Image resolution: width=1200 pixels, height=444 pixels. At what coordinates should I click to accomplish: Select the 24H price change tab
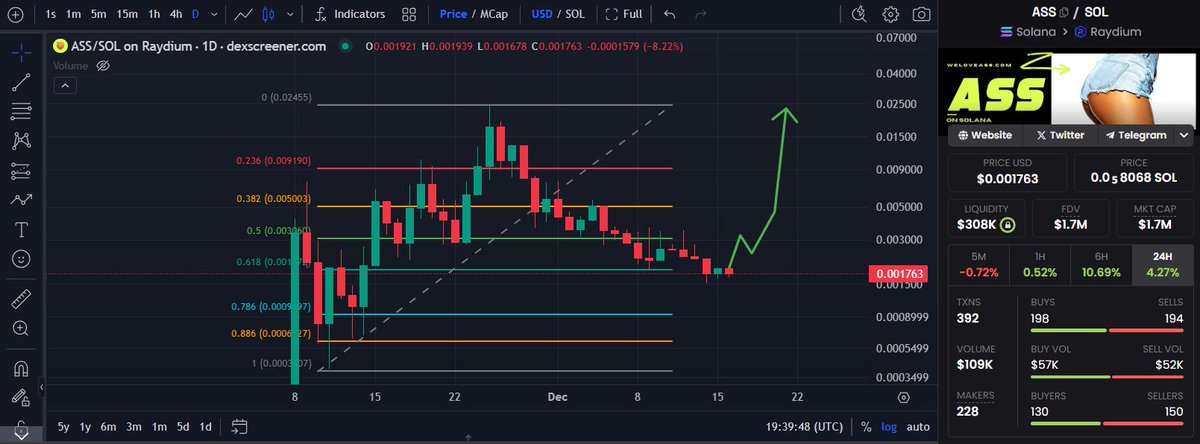(x=1161, y=263)
